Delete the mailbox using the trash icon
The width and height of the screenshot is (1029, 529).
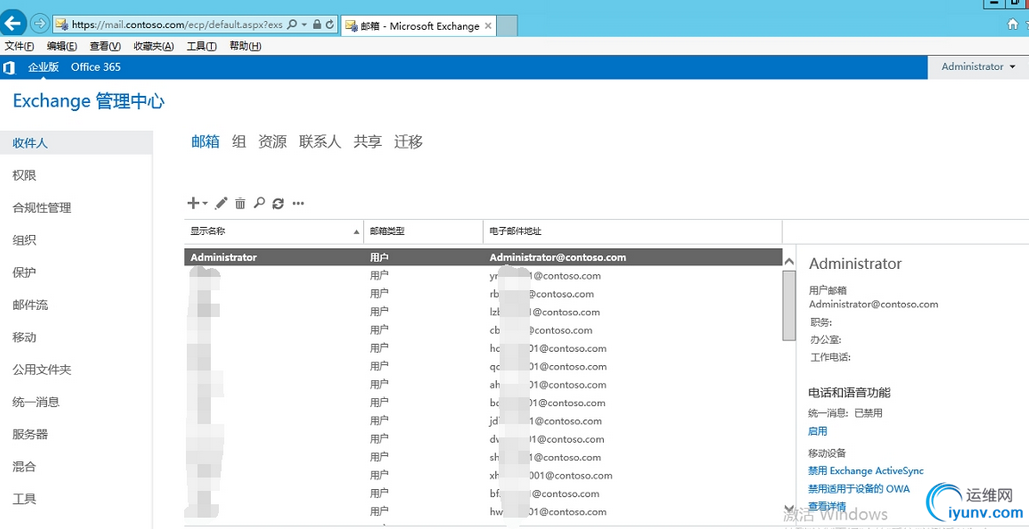[240, 203]
